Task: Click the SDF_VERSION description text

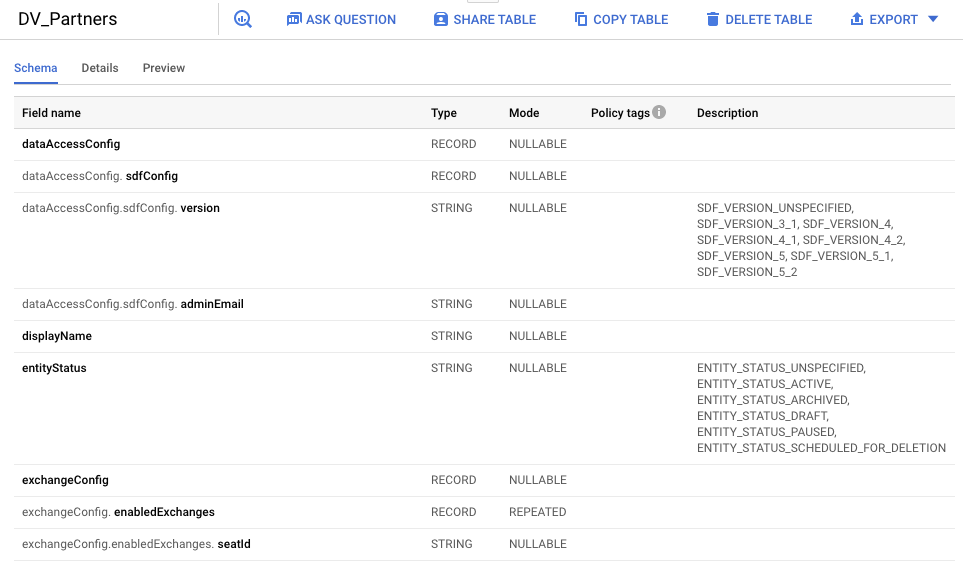Action: pyautogui.click(x=801, y=240)
